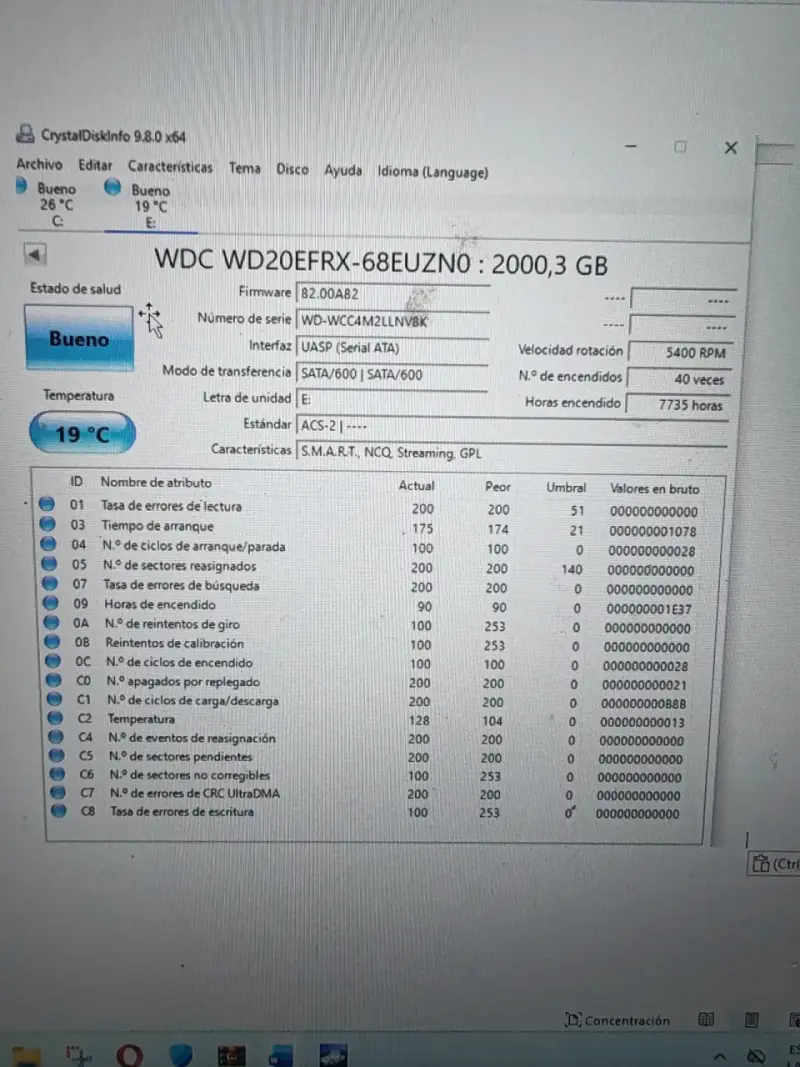Open the shield app in taskbar
This screenshot has height=1067, width=800.
coord(180,1055)
